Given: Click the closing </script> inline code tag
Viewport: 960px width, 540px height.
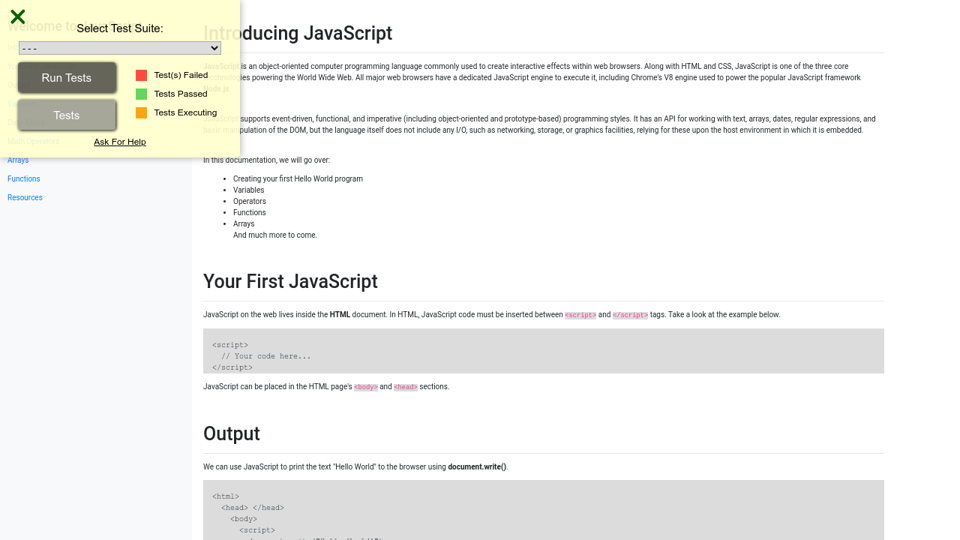Looking at the screenshot, I should (x=630, y=315).
